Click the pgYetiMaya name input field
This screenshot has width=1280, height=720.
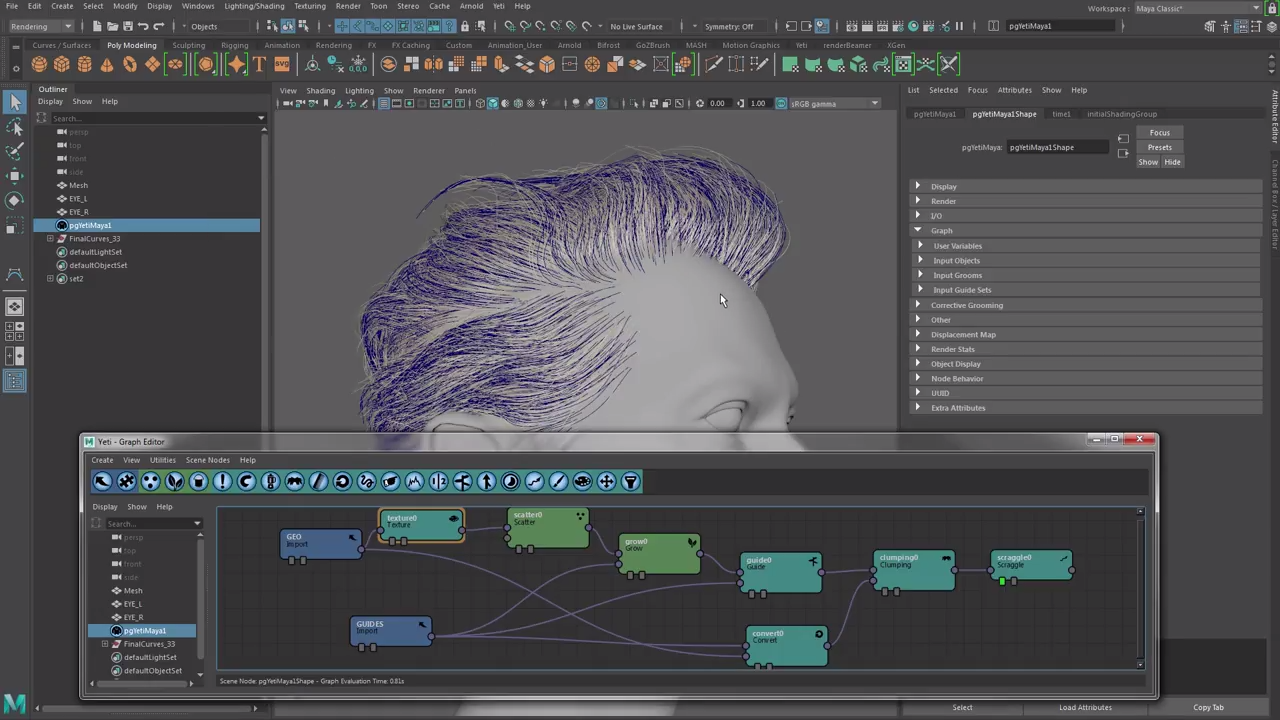coord(1058,147)
